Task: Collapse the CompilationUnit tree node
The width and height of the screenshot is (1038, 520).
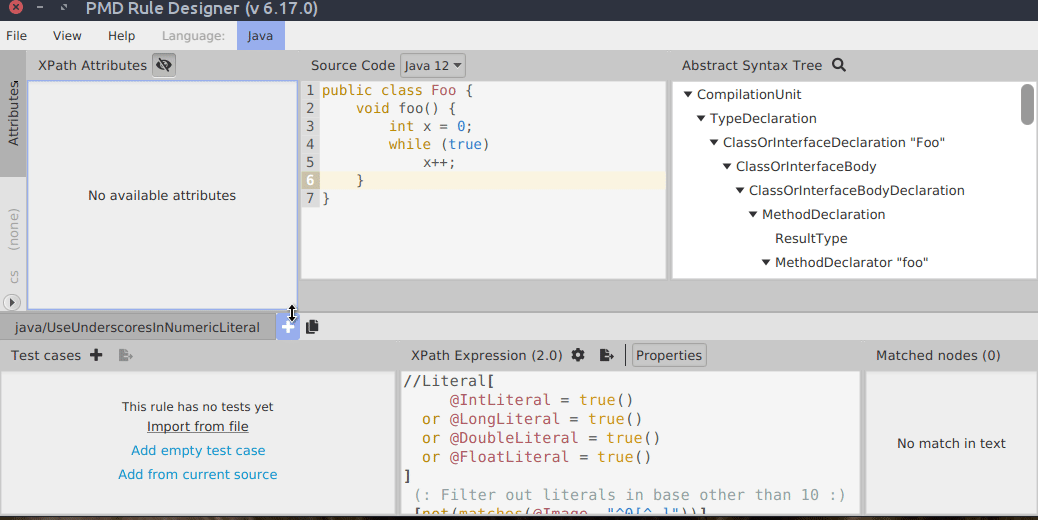Action: tap(688, 95)
